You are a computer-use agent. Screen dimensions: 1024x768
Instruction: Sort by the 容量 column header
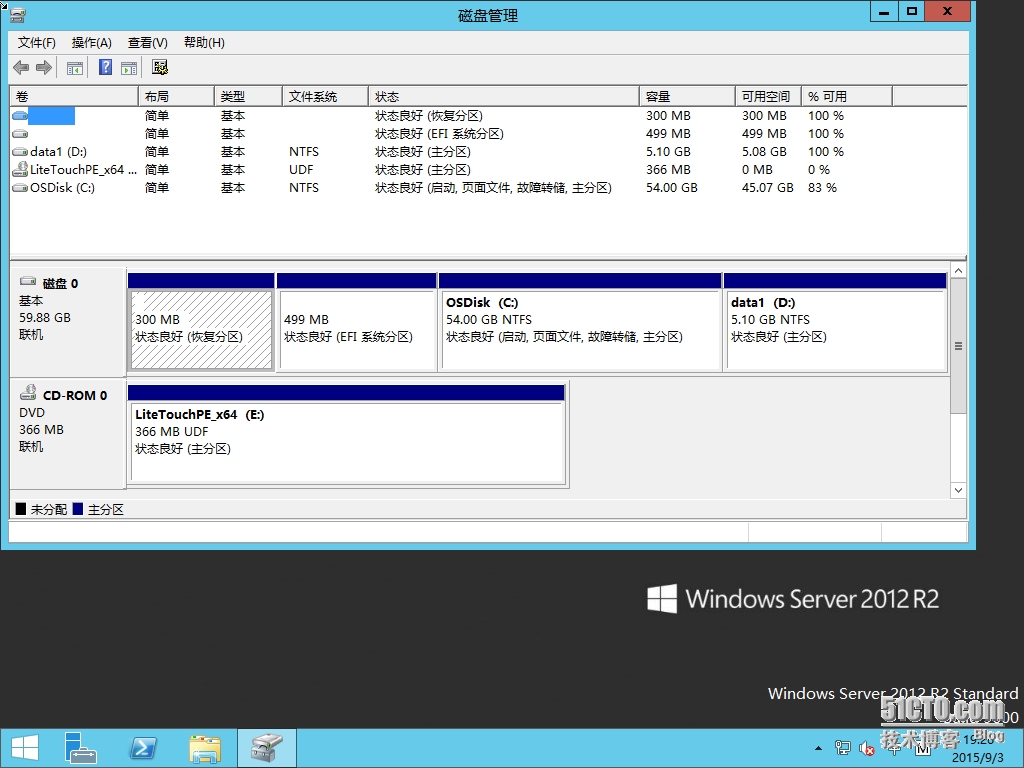(687, 97)
